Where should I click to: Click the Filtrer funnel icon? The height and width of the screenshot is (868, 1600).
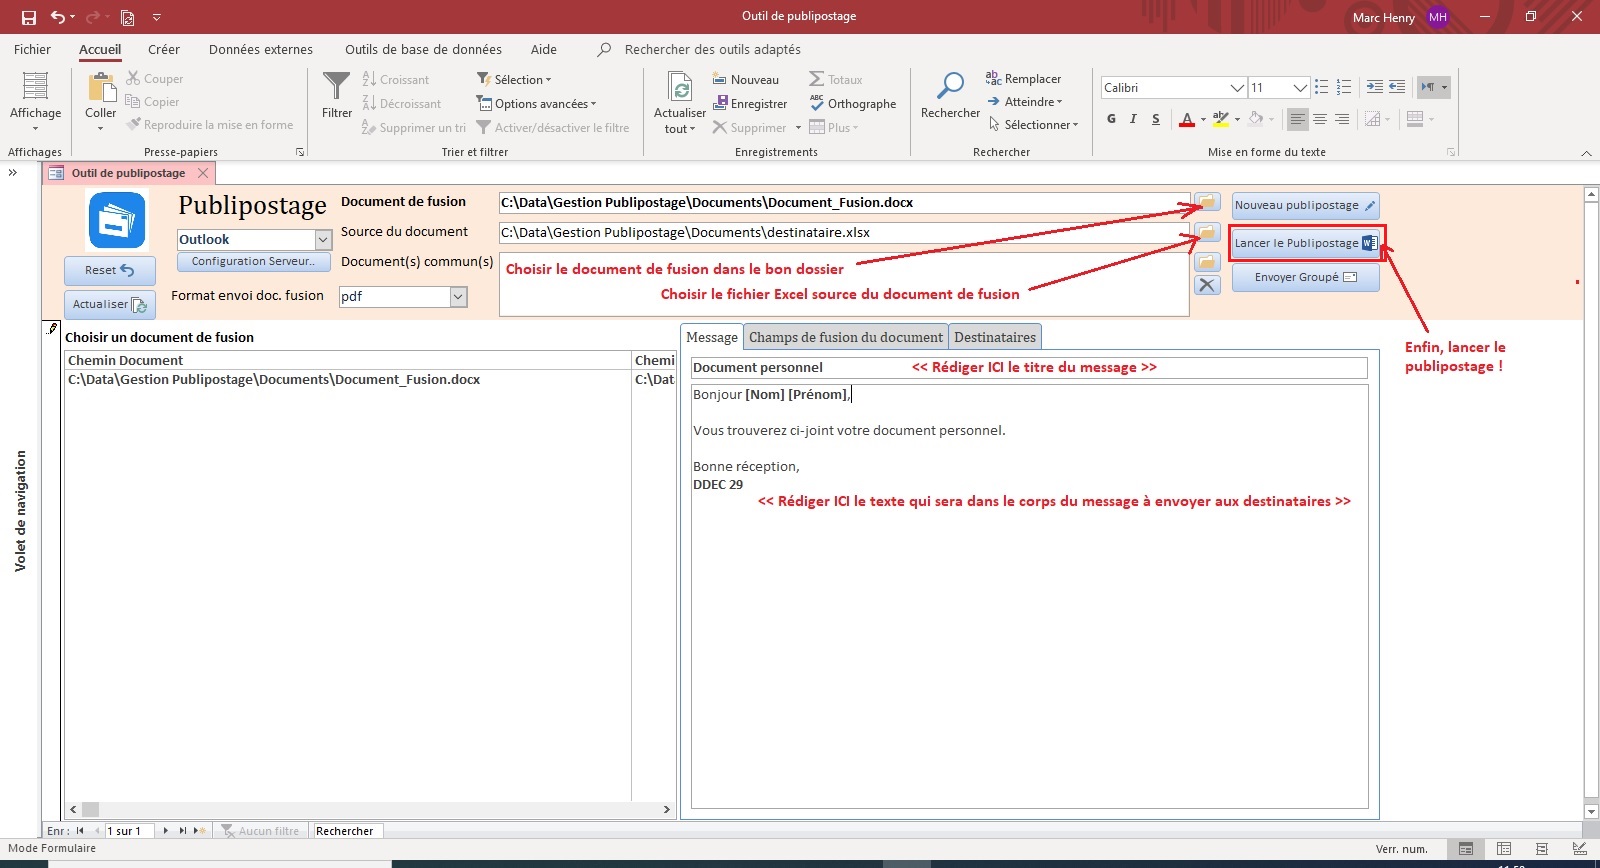337,87
